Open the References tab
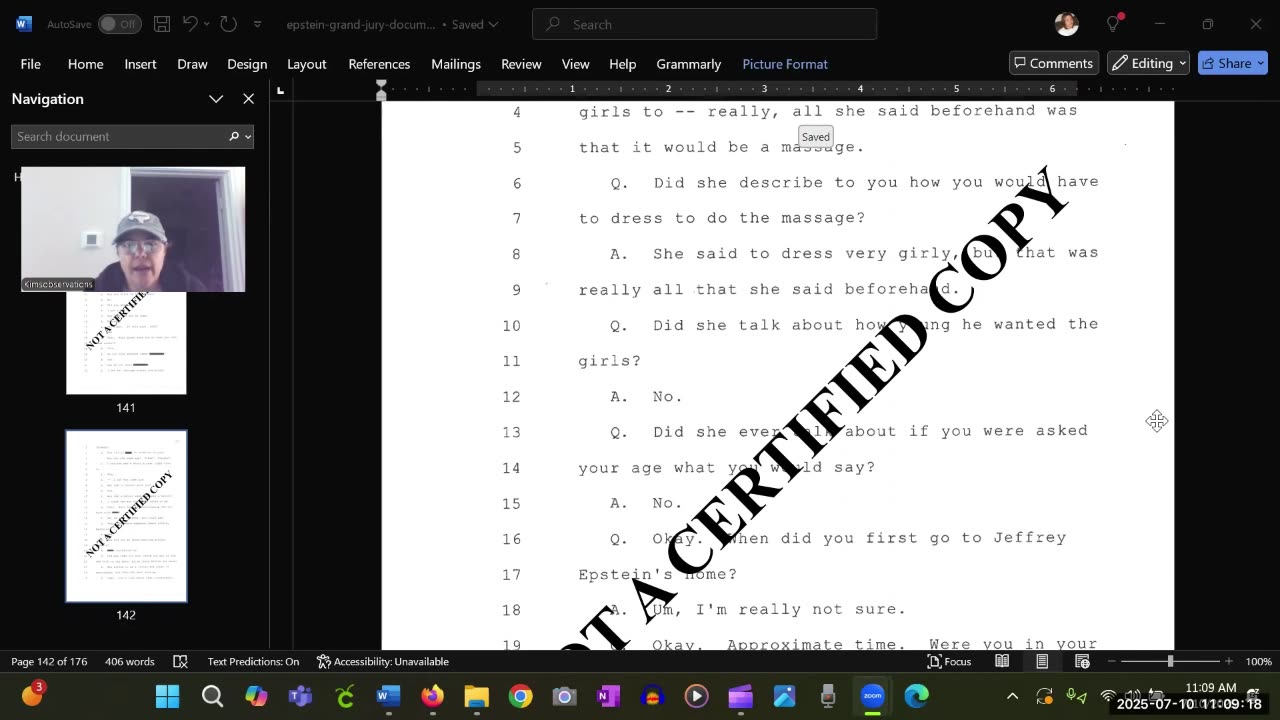The image size is (1280, 720). pyautogui.click(x=379, y=64)
